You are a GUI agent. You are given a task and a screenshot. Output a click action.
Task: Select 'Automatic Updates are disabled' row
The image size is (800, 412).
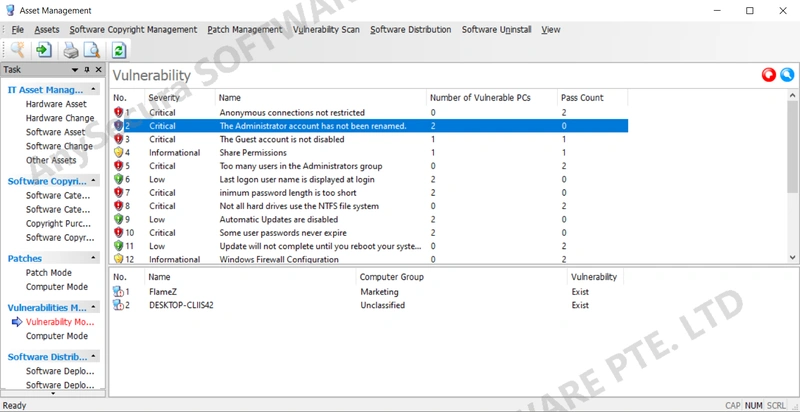(370, 219)
